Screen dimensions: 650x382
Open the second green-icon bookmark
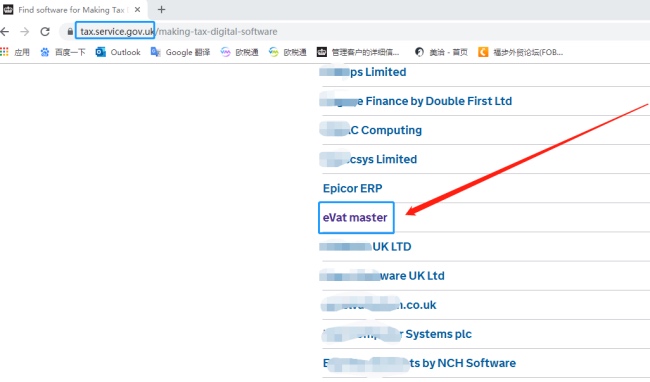[x=288, y=52]
